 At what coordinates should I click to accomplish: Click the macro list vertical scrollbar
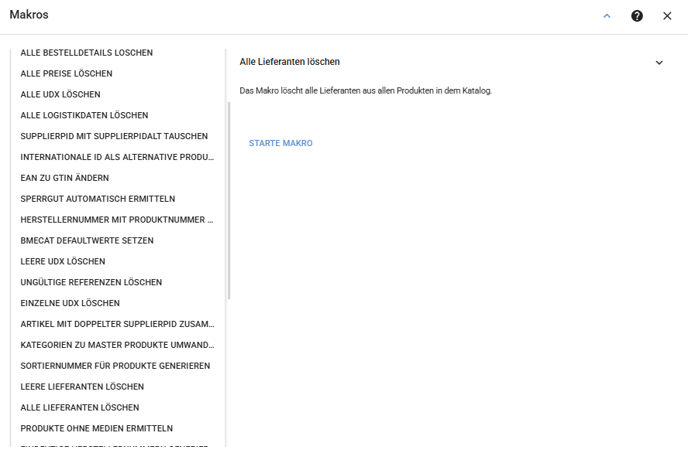tap(229, 200)
